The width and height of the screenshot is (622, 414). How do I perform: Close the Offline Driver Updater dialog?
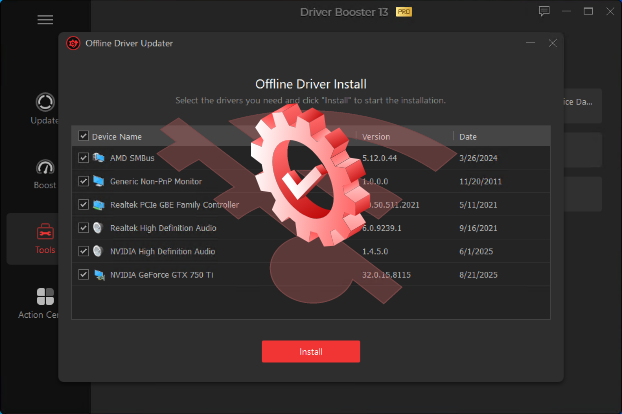(549, 43)
